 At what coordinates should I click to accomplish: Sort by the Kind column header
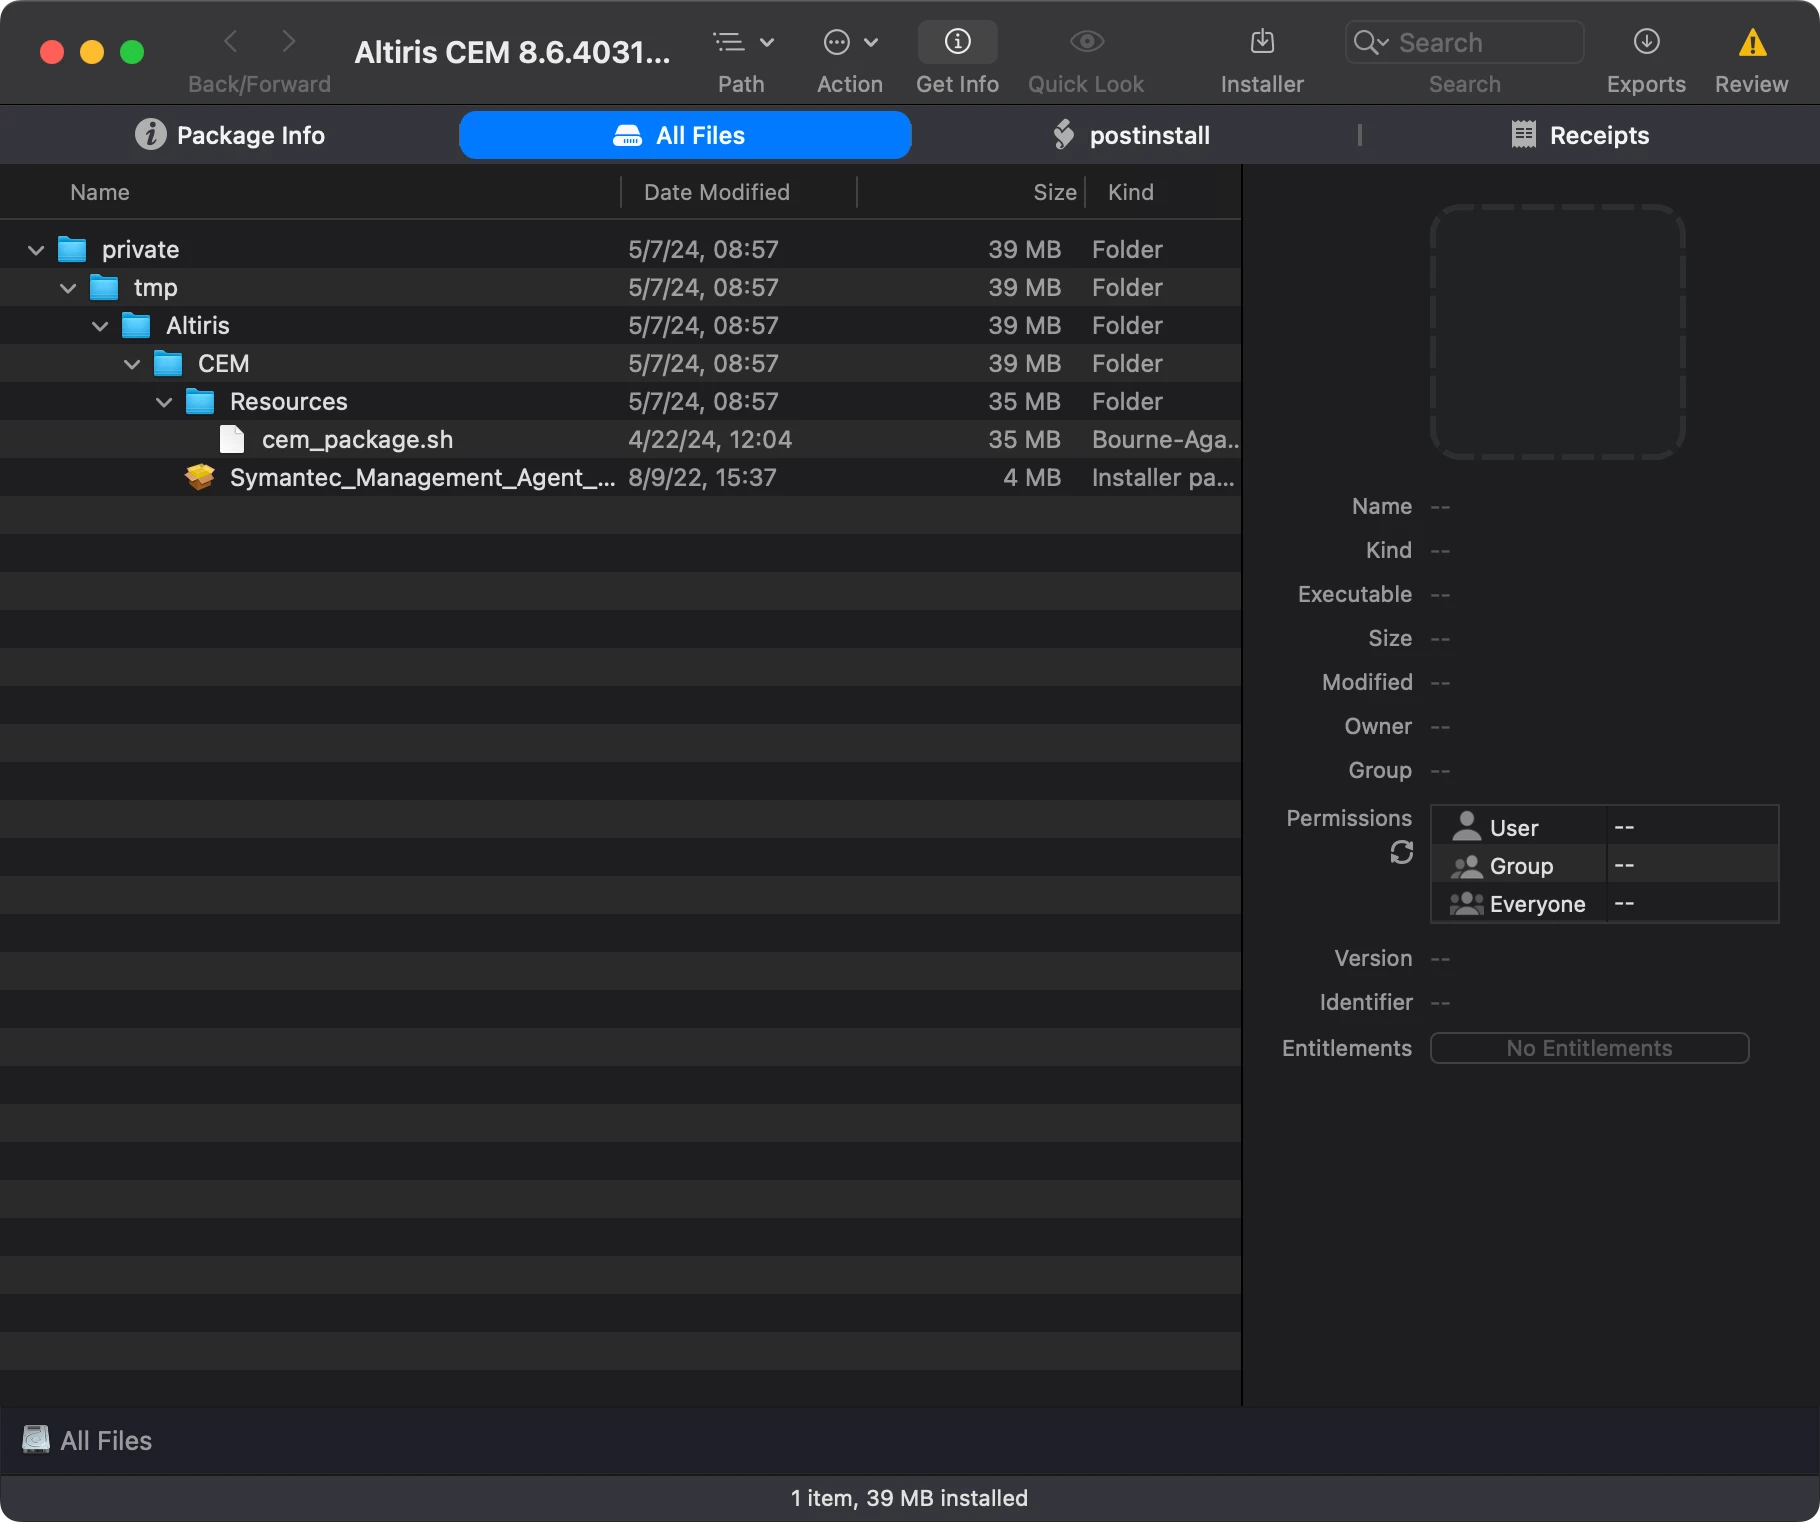point(1131,192)
